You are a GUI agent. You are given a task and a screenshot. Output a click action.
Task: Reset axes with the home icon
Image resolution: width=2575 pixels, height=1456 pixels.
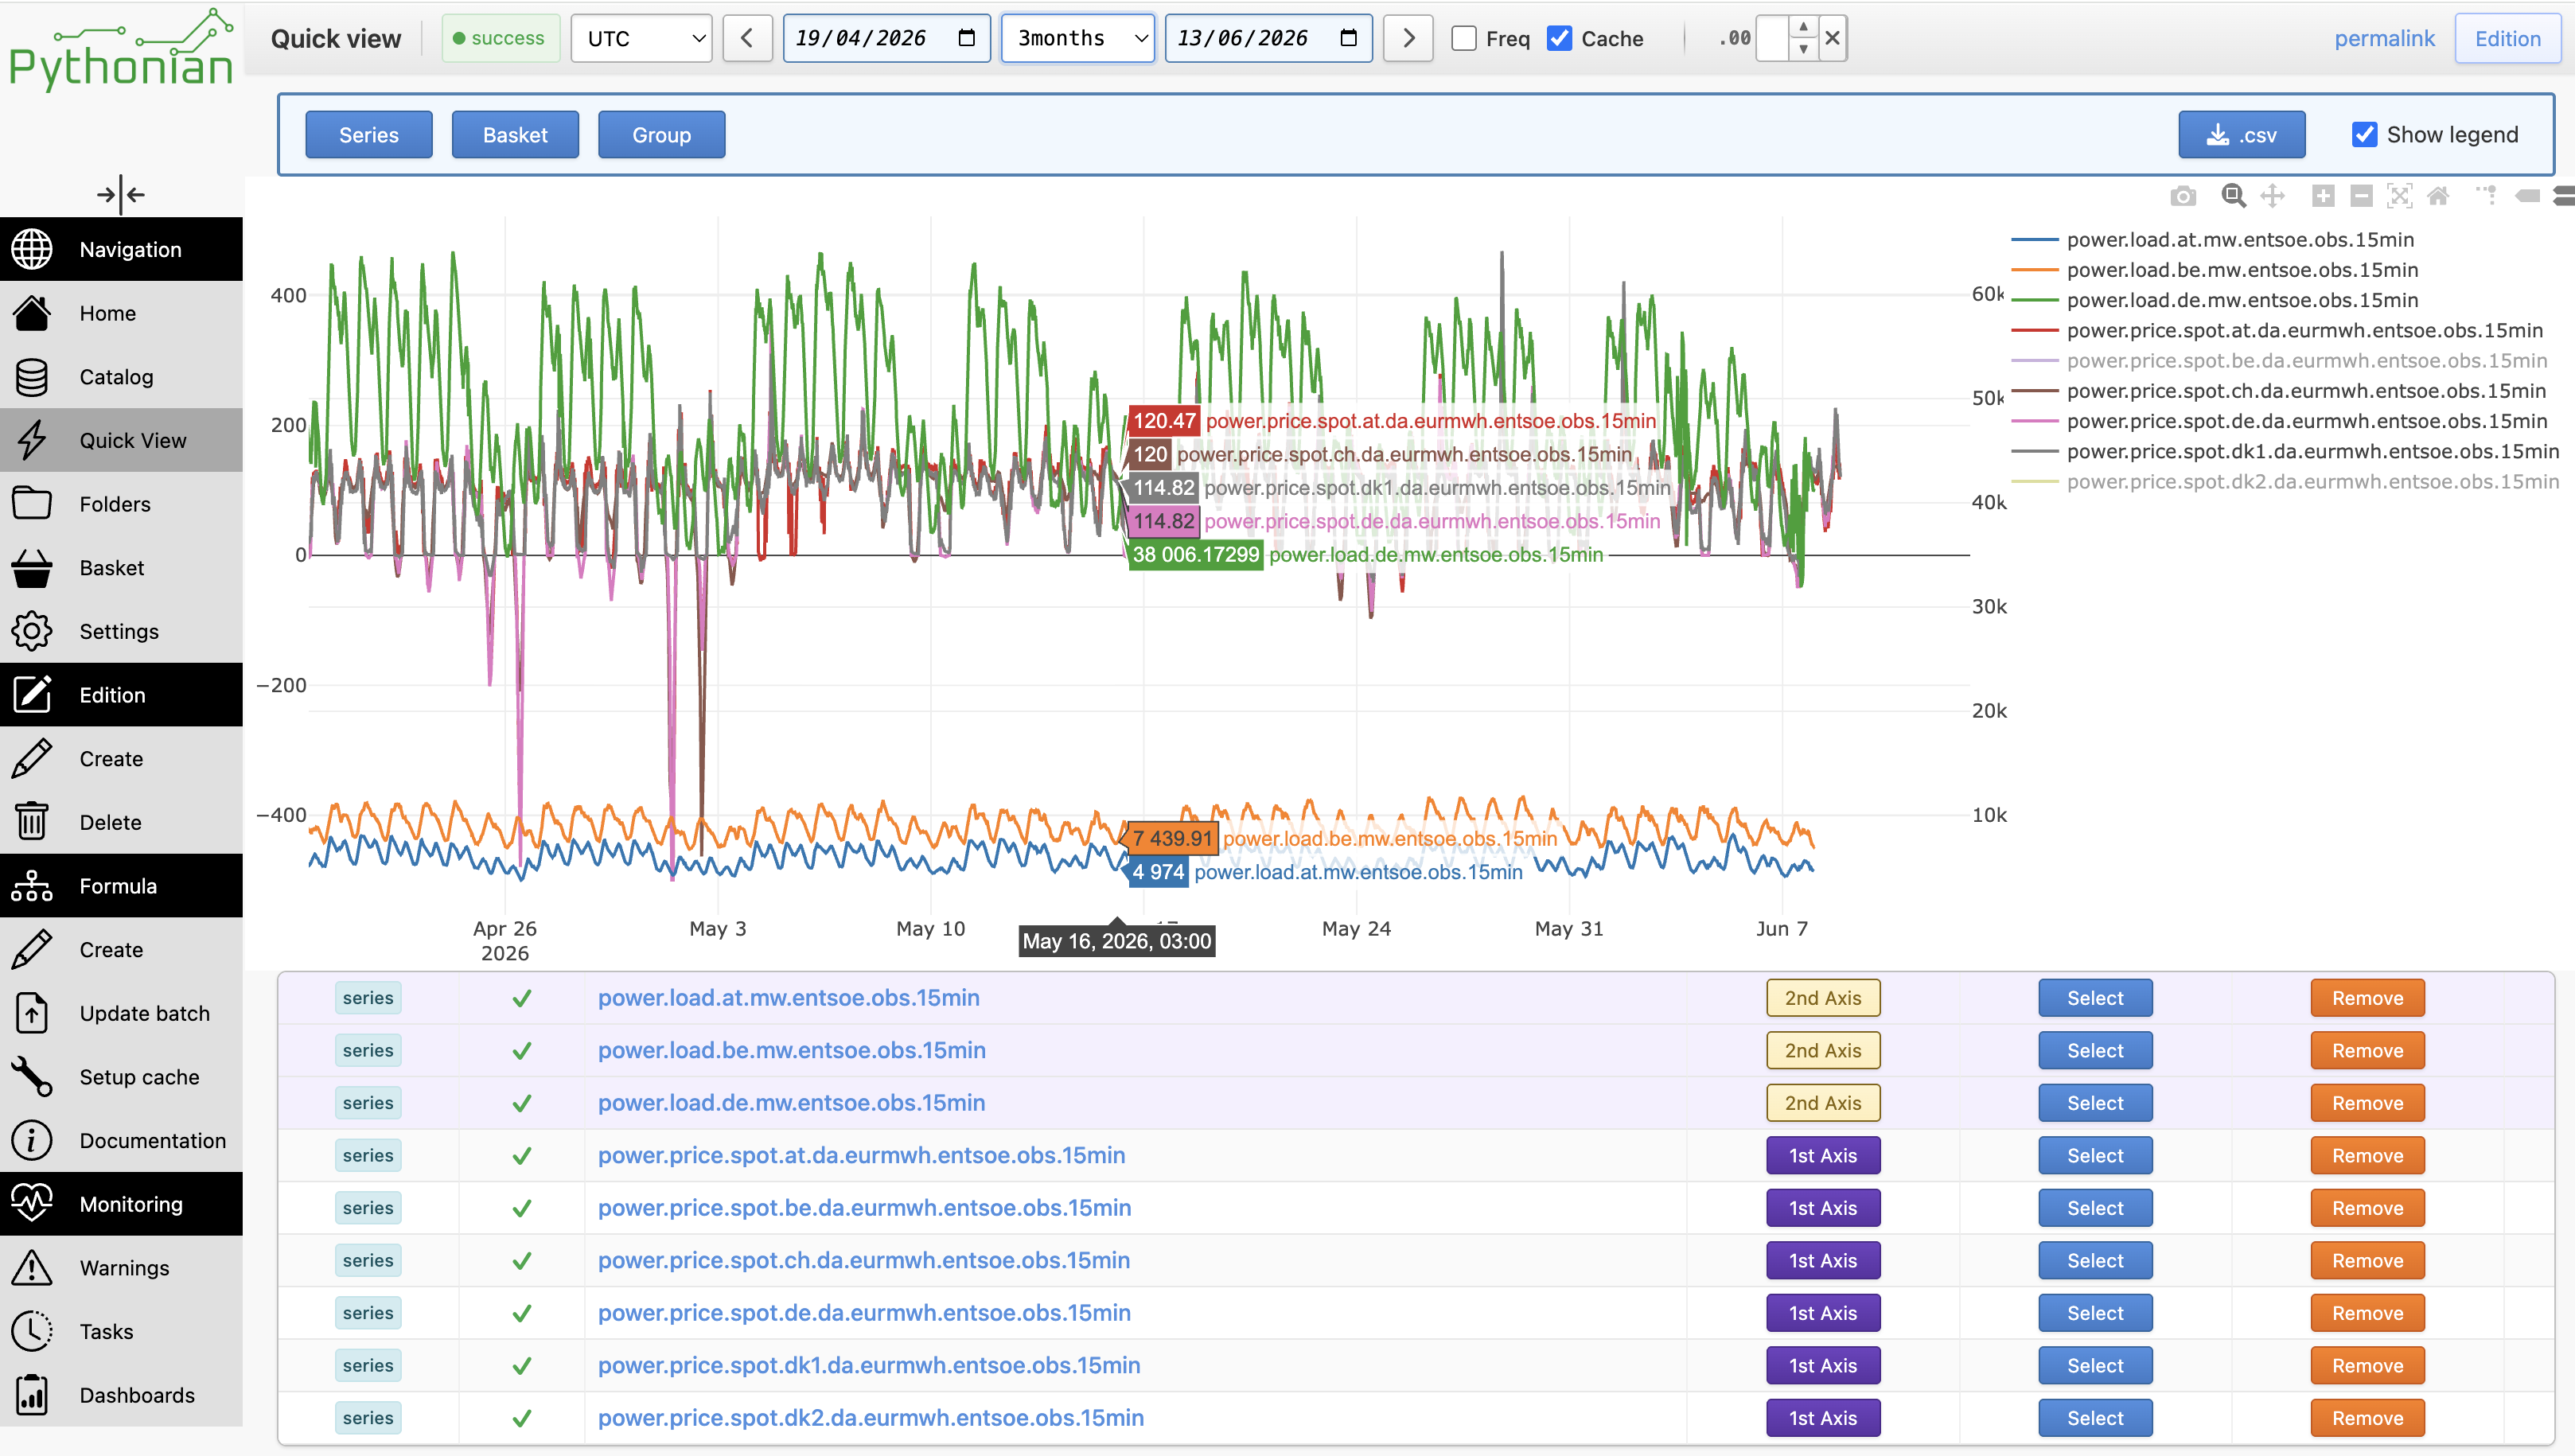tap(2438, 196)
